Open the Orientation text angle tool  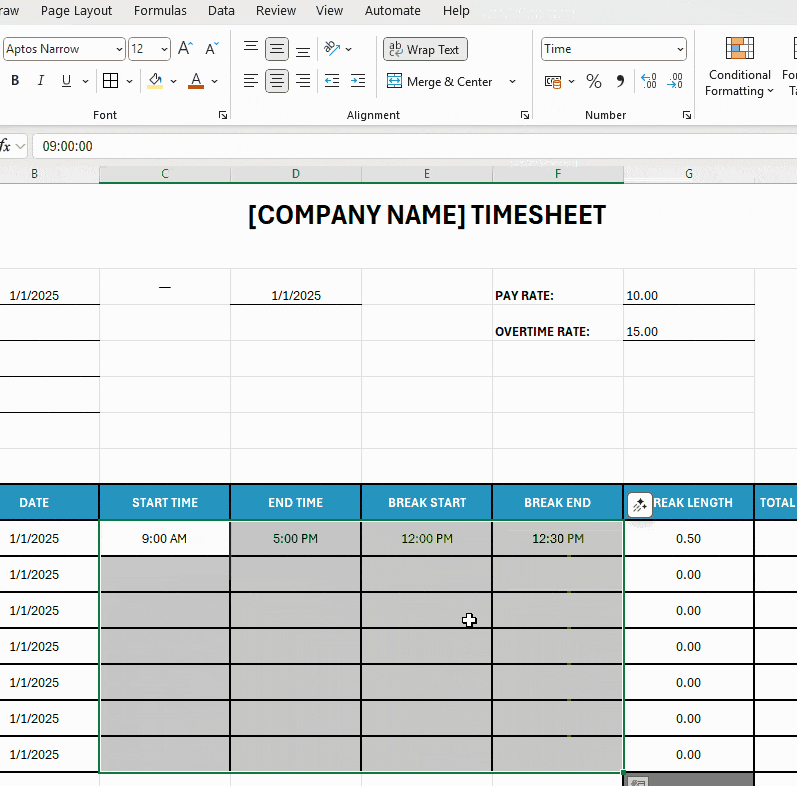[x=332, y=49]
